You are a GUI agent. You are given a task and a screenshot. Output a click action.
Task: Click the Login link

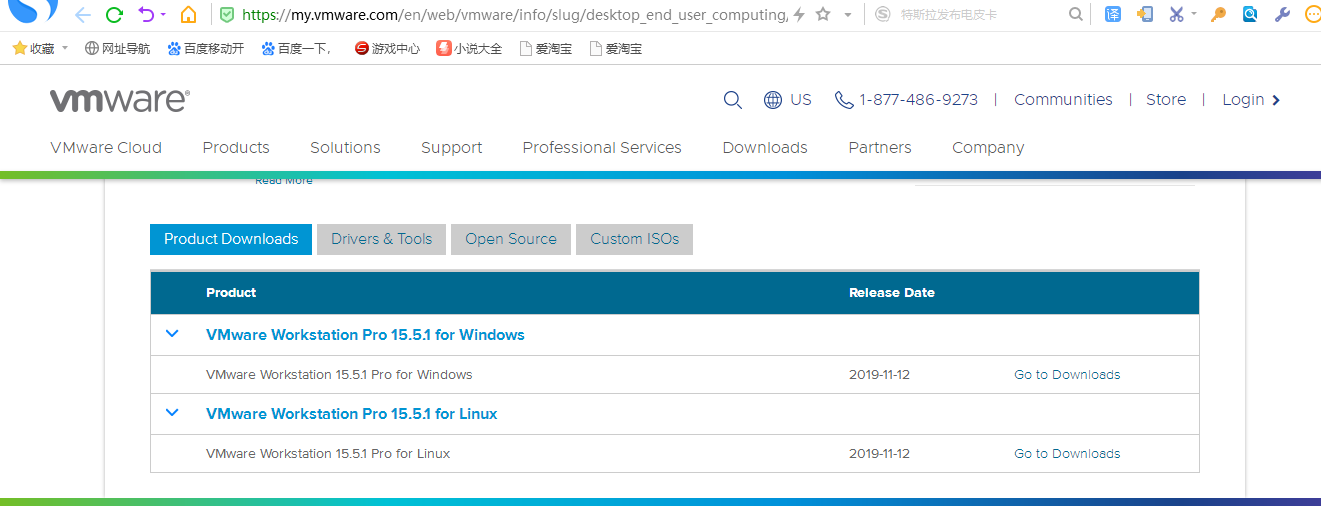point(1251,100)
